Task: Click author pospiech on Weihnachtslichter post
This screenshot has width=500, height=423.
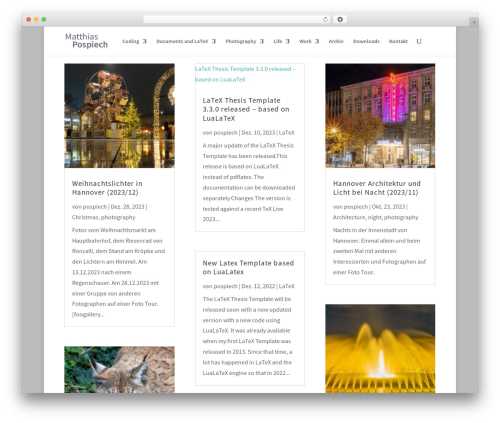Action: (95, 207)
